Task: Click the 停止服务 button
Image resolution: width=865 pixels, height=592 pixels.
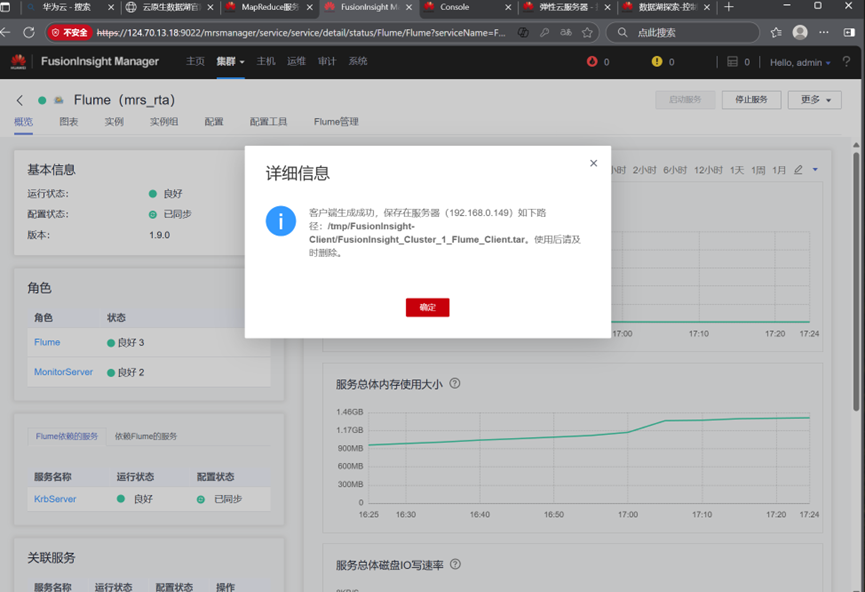Action: 751,100
